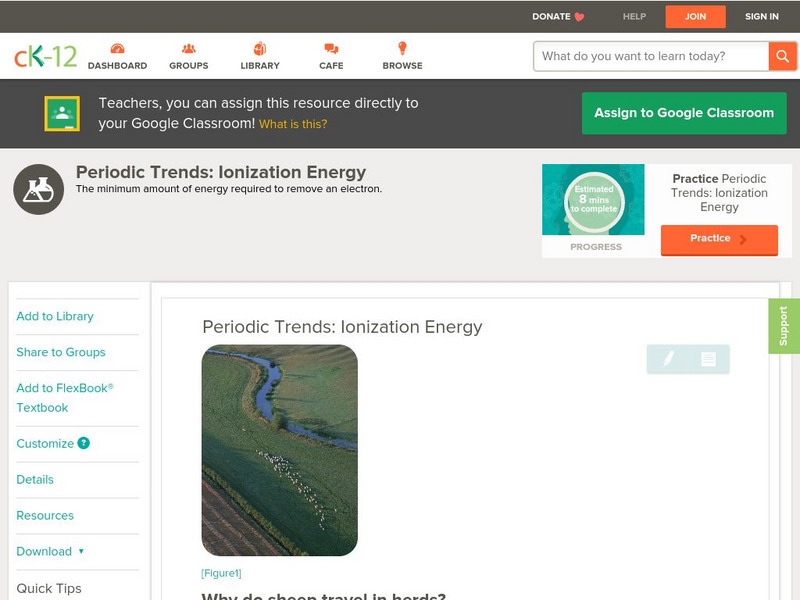Open the Dashboard gauge icon

pyautogui.click(x=117, y=48)
